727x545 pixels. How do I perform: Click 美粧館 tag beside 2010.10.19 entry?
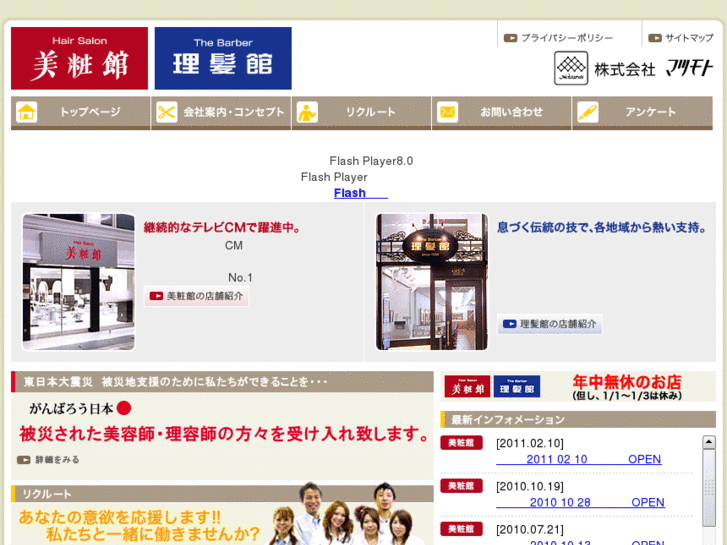click(461, 486)
